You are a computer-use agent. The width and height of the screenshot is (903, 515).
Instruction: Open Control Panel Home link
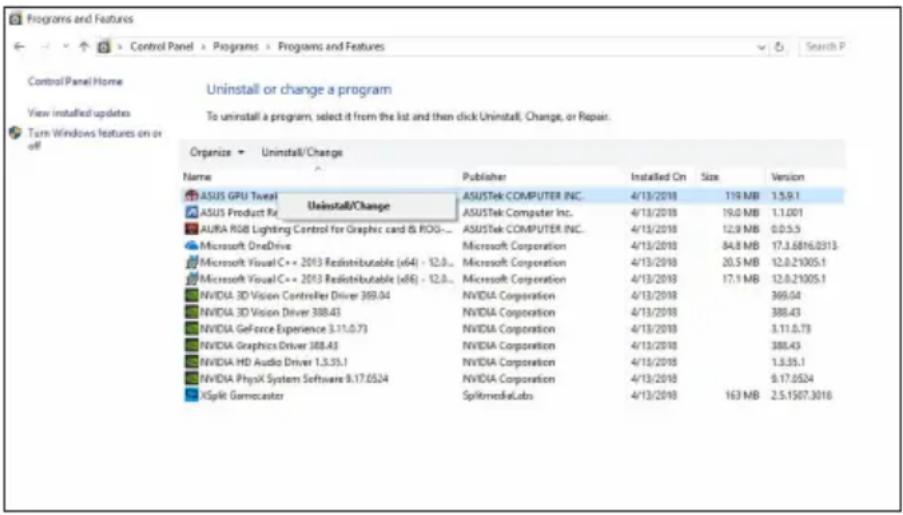click(75, 82)
